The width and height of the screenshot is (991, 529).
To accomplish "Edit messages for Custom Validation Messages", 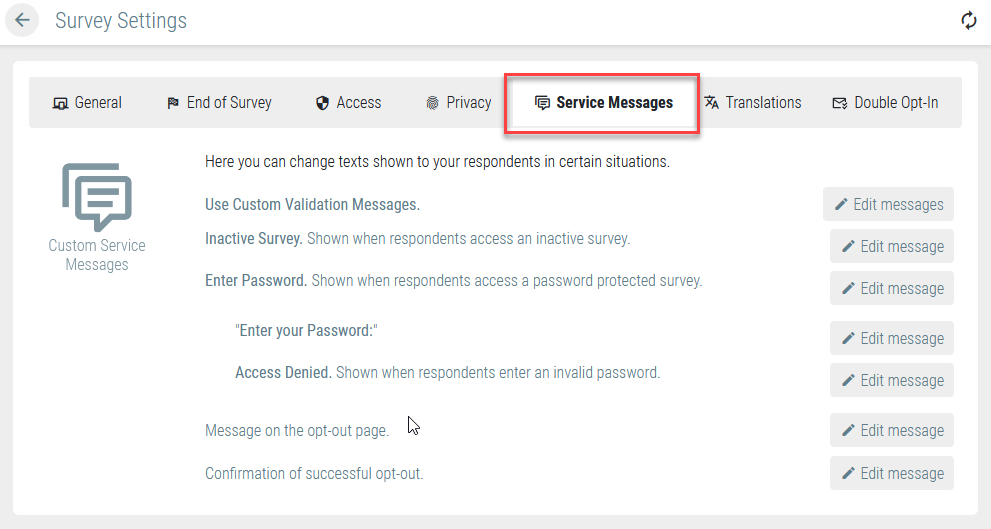I will (888, 204).
